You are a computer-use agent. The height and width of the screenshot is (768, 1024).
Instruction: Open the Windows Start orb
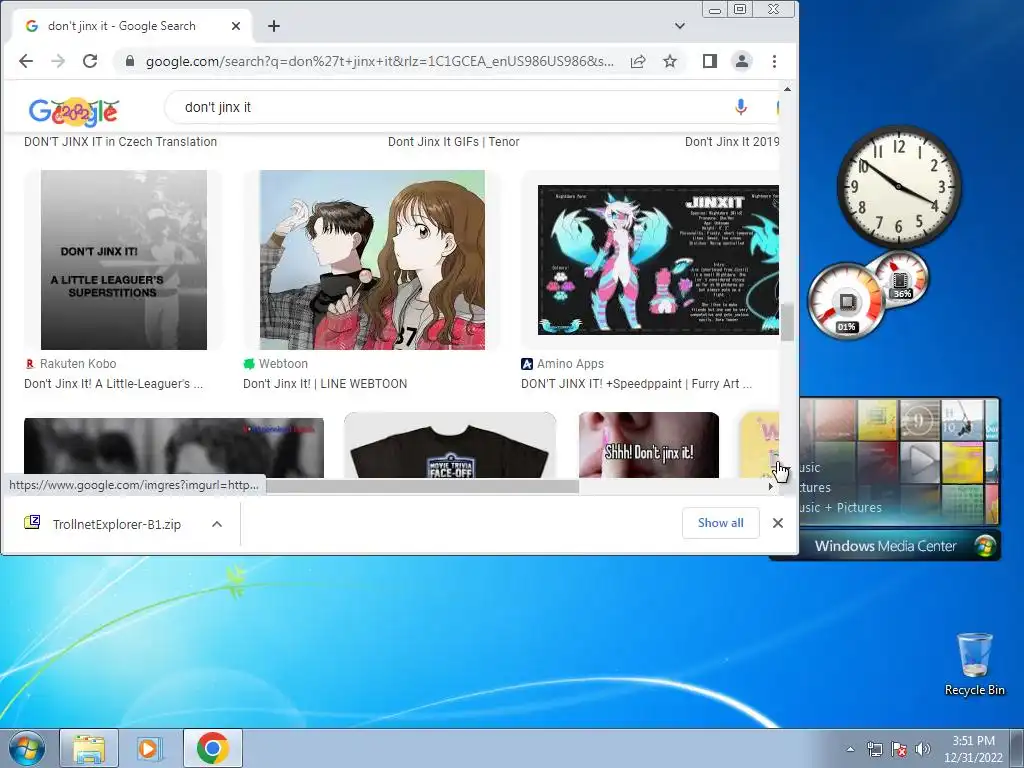(x=27, y=748)
